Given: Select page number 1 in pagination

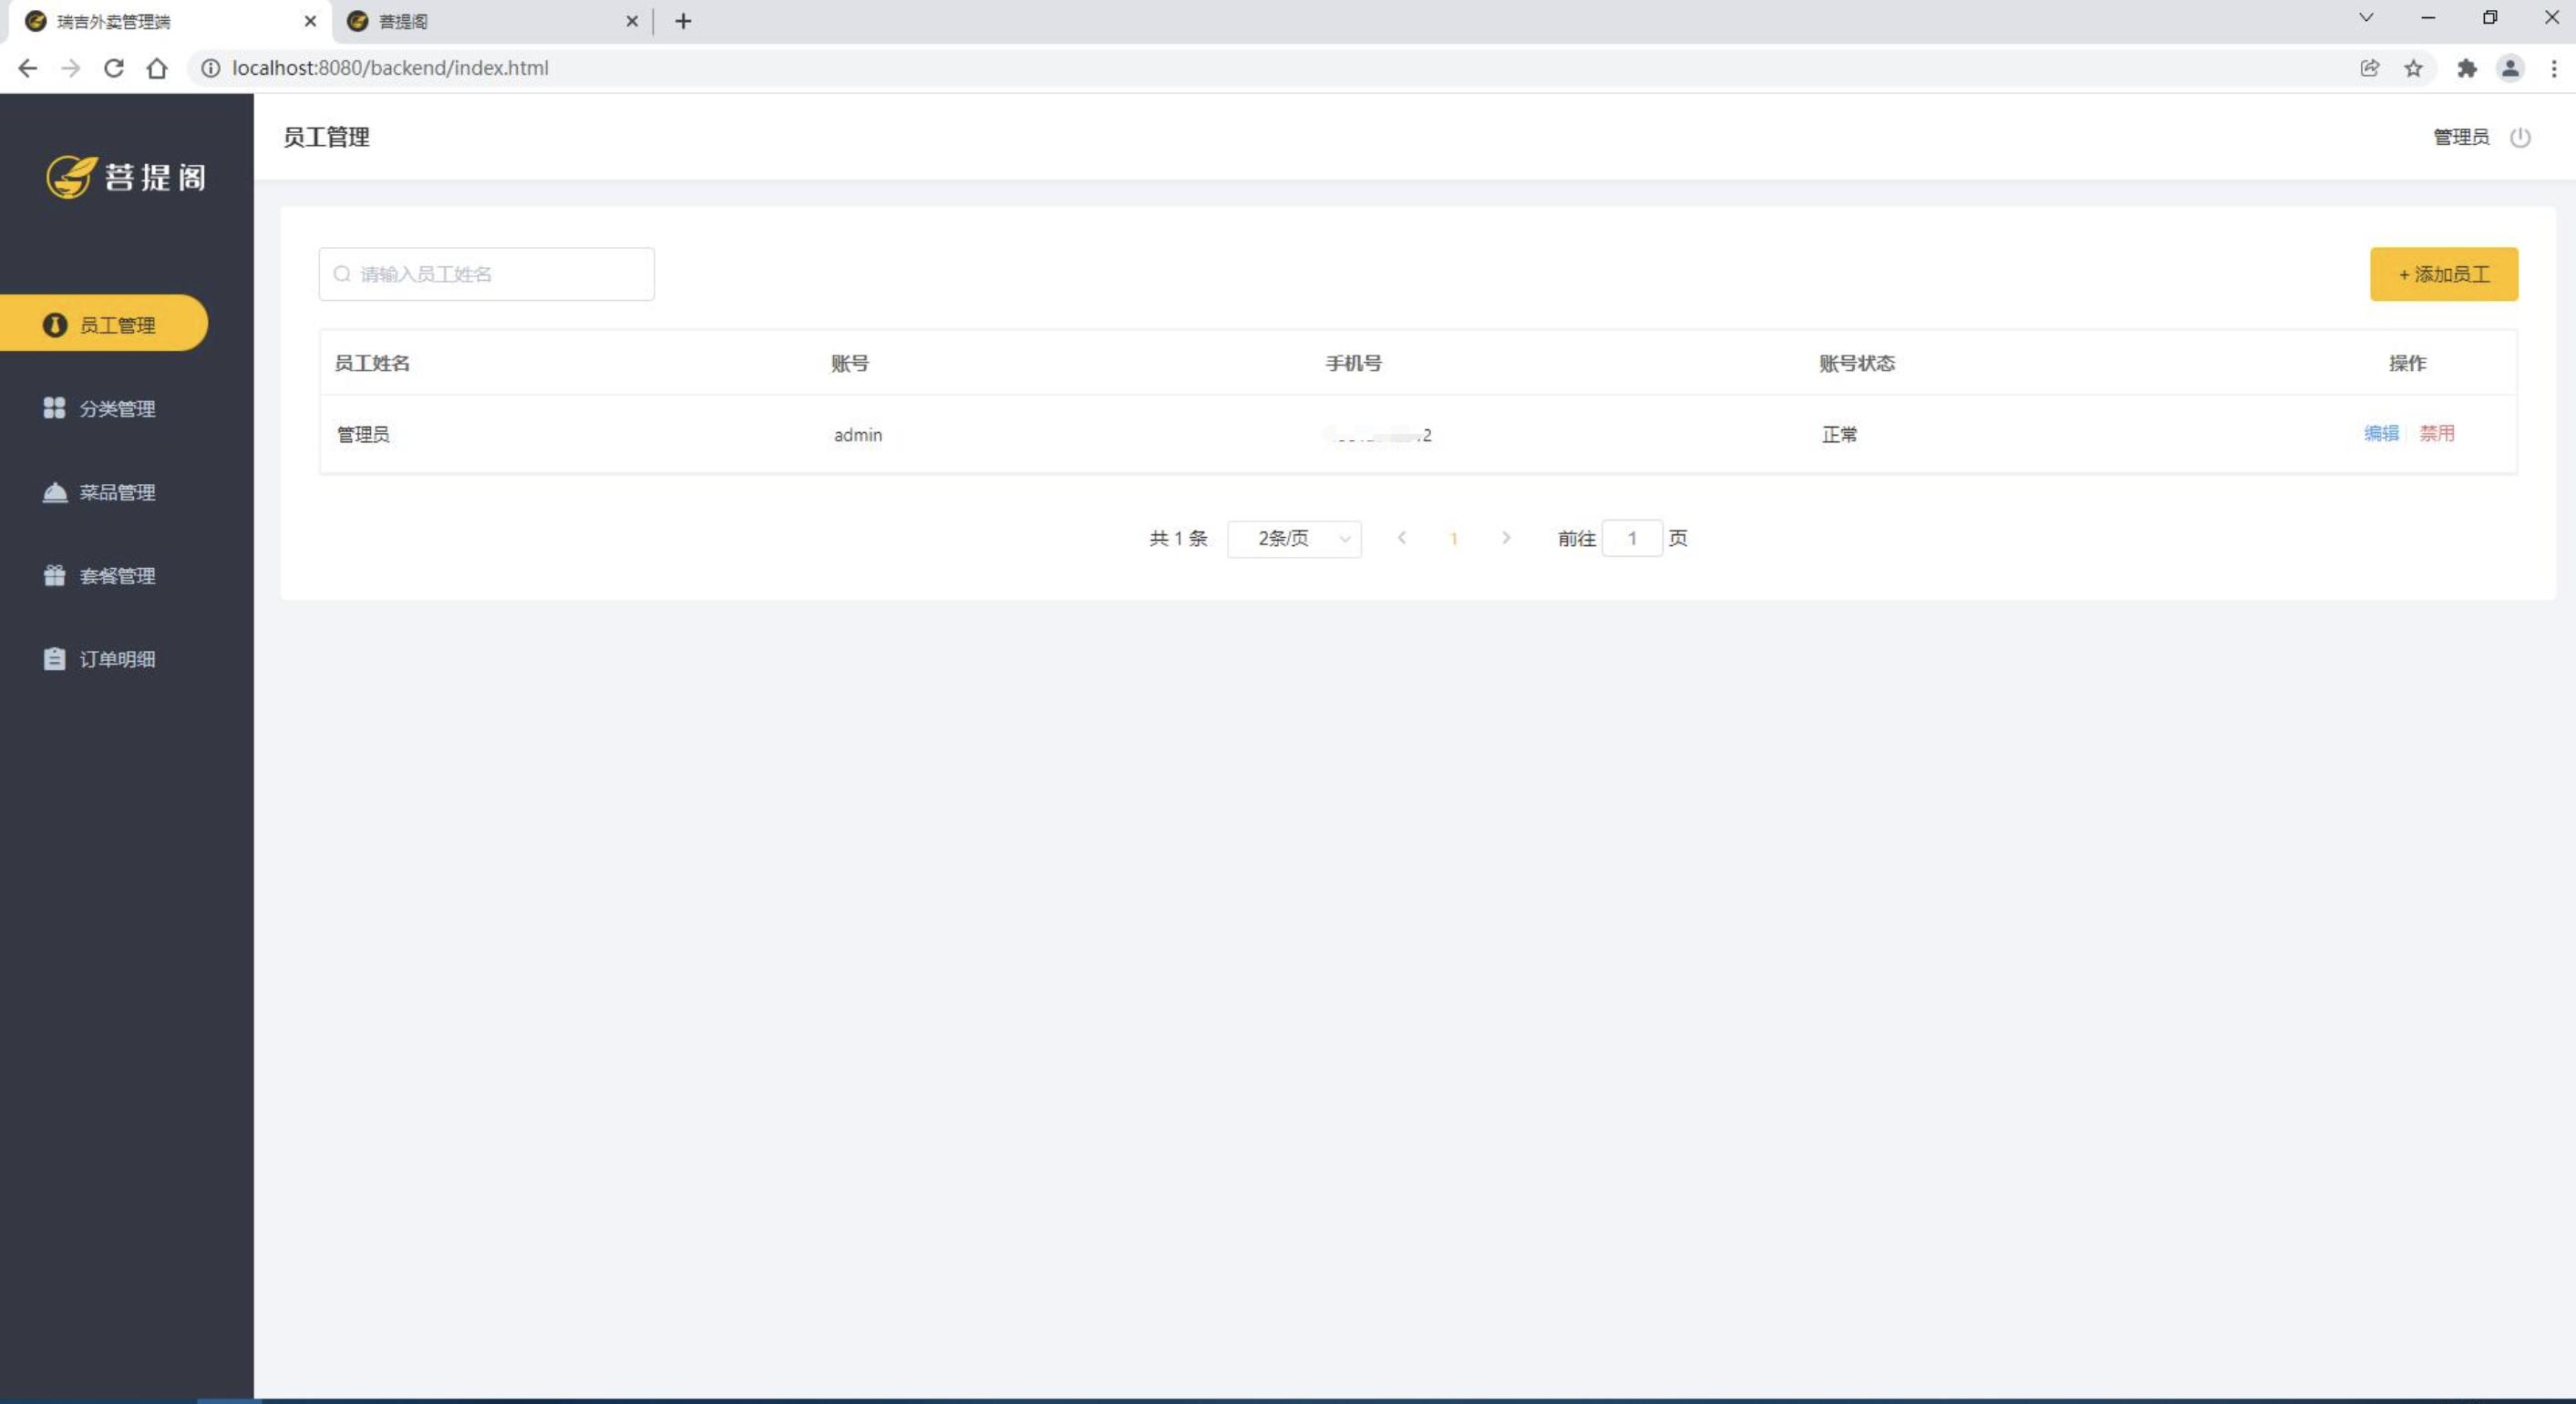Looking at the screenshot, I should (1454, 539).
